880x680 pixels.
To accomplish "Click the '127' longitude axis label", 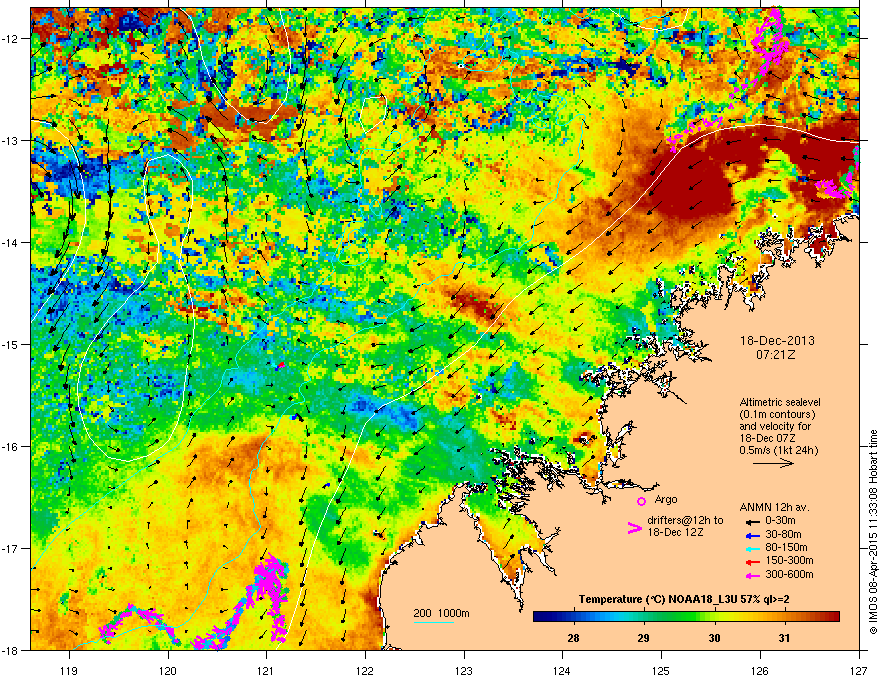I will 859,670.
